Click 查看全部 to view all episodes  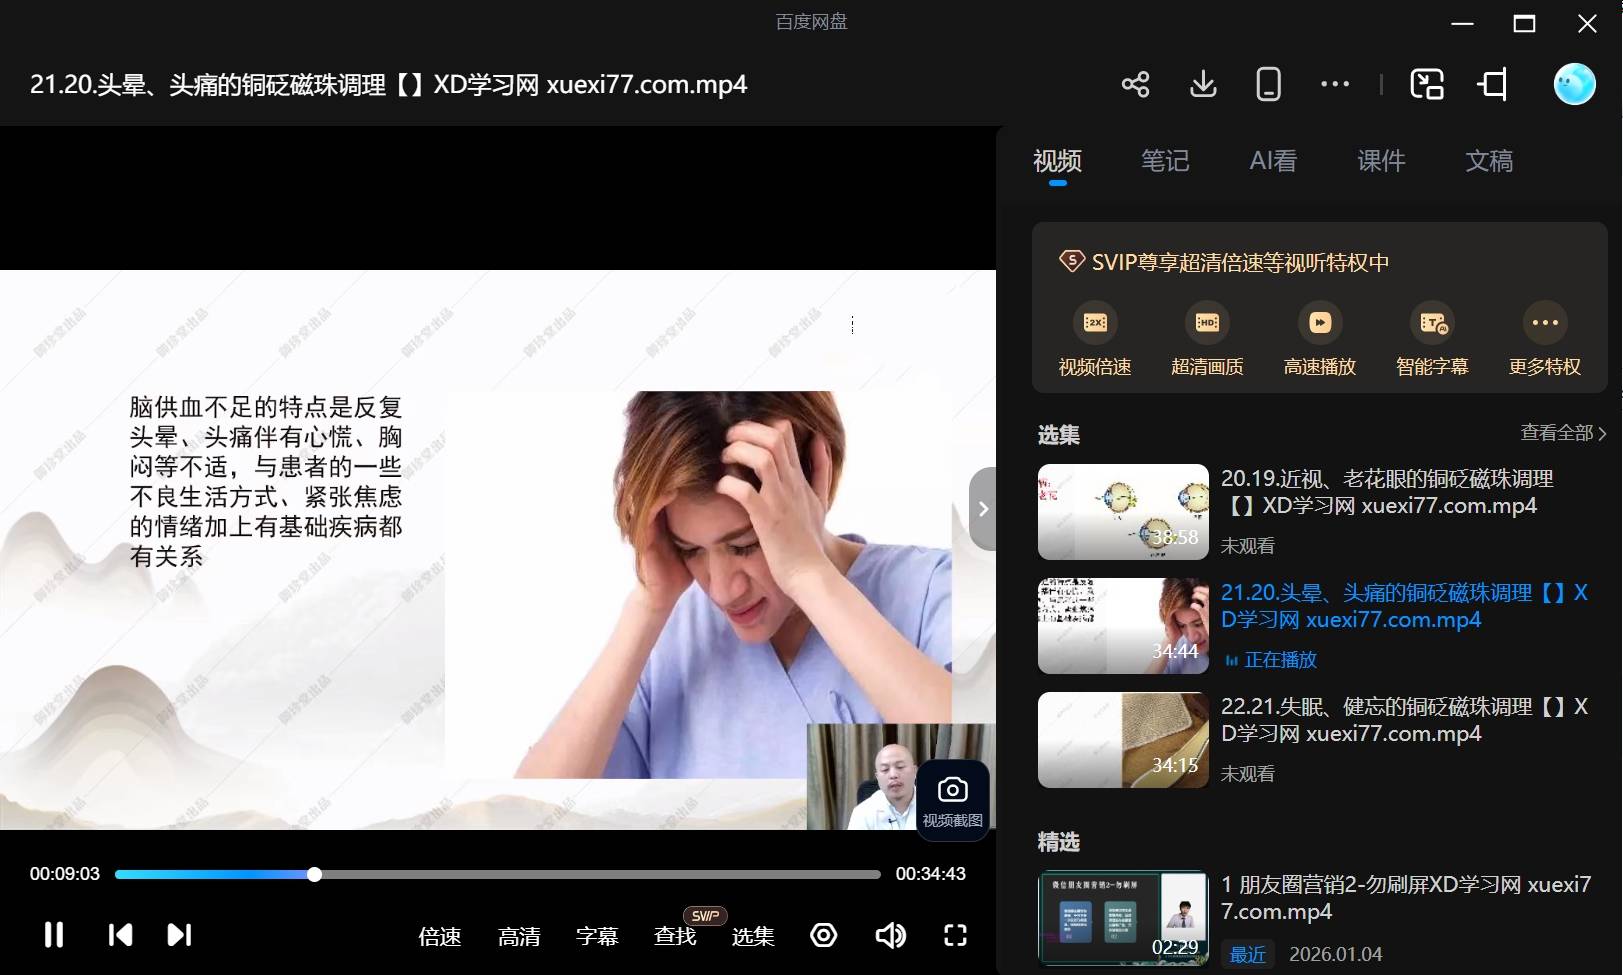click(x=1562, y=433)
